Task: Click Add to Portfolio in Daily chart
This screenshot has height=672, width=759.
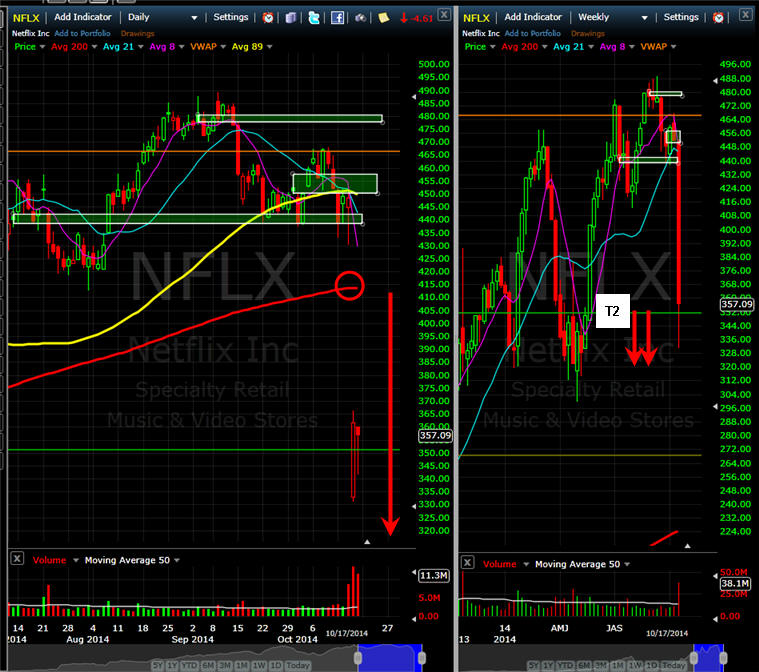Action: click(x=82, y=33)
